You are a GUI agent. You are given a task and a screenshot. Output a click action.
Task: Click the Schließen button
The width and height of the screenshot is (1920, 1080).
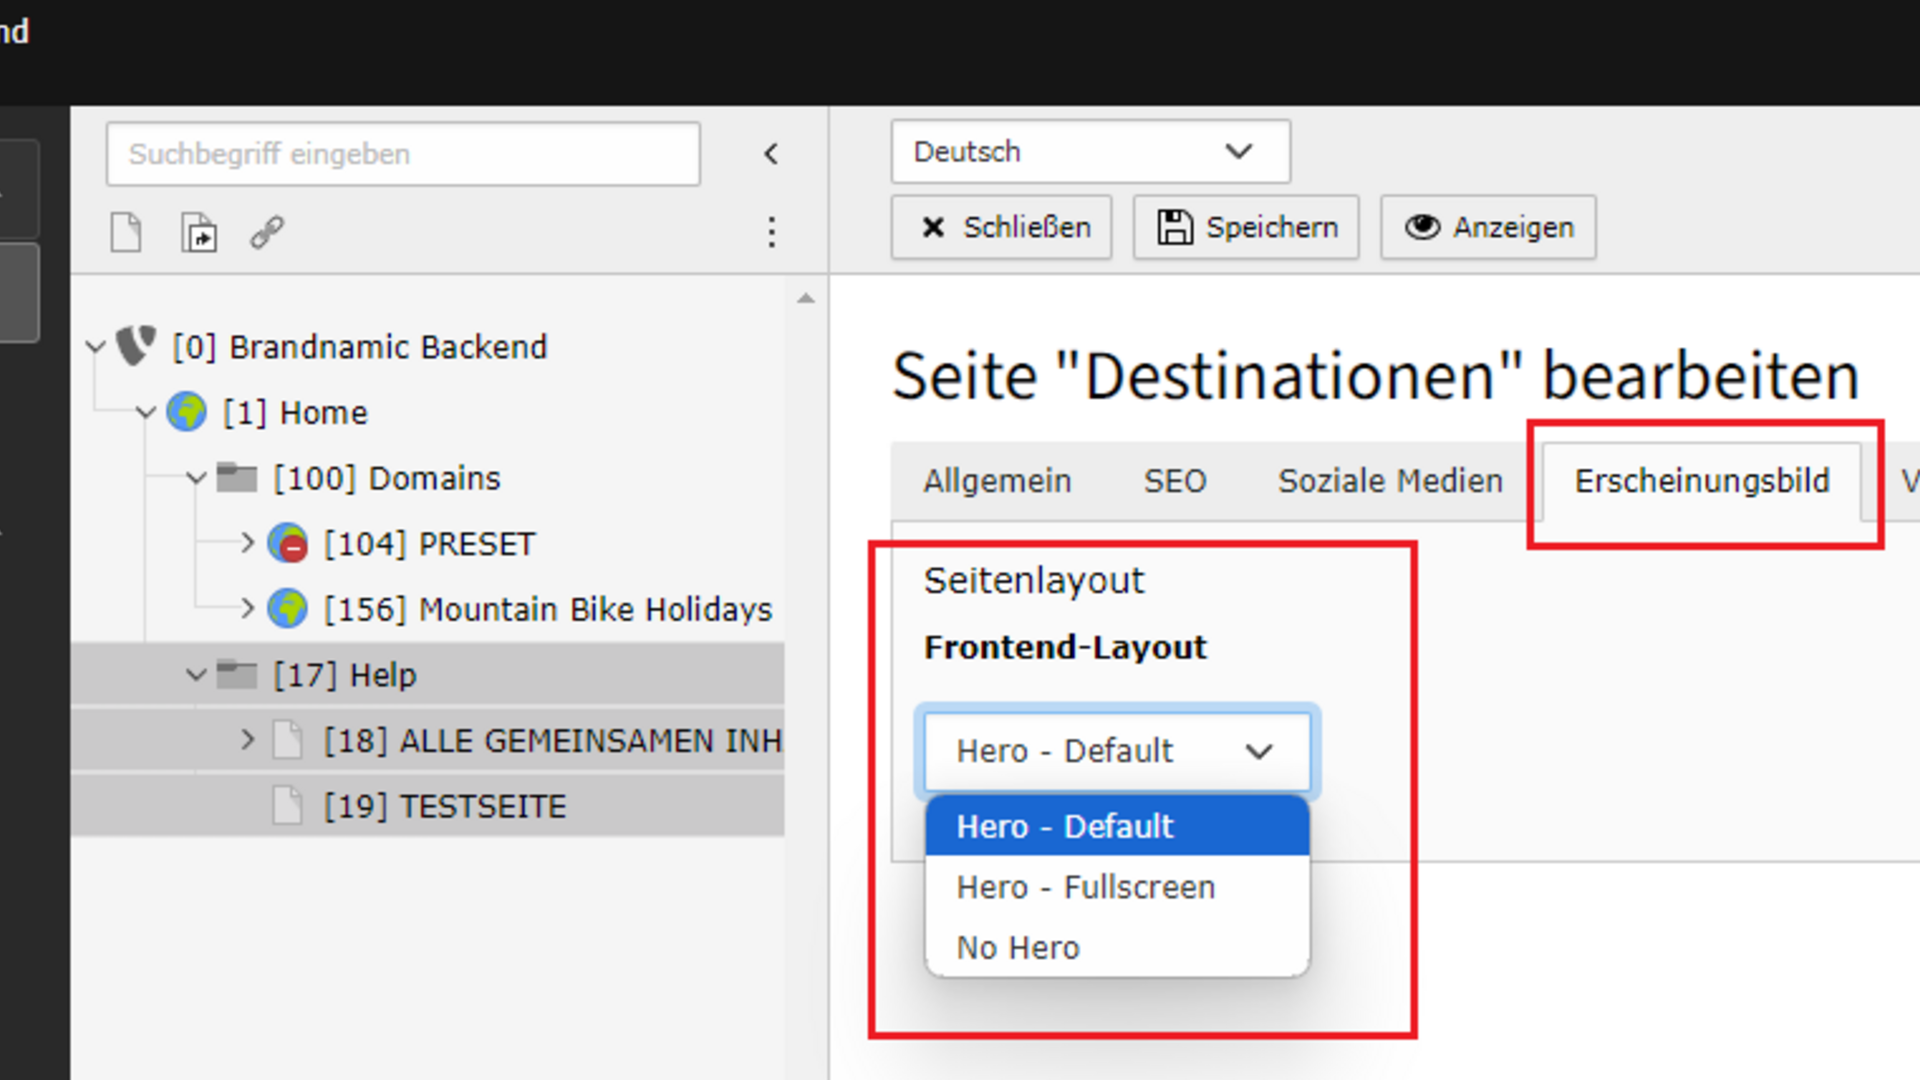pyautogui.click(x=1002, y=228)
